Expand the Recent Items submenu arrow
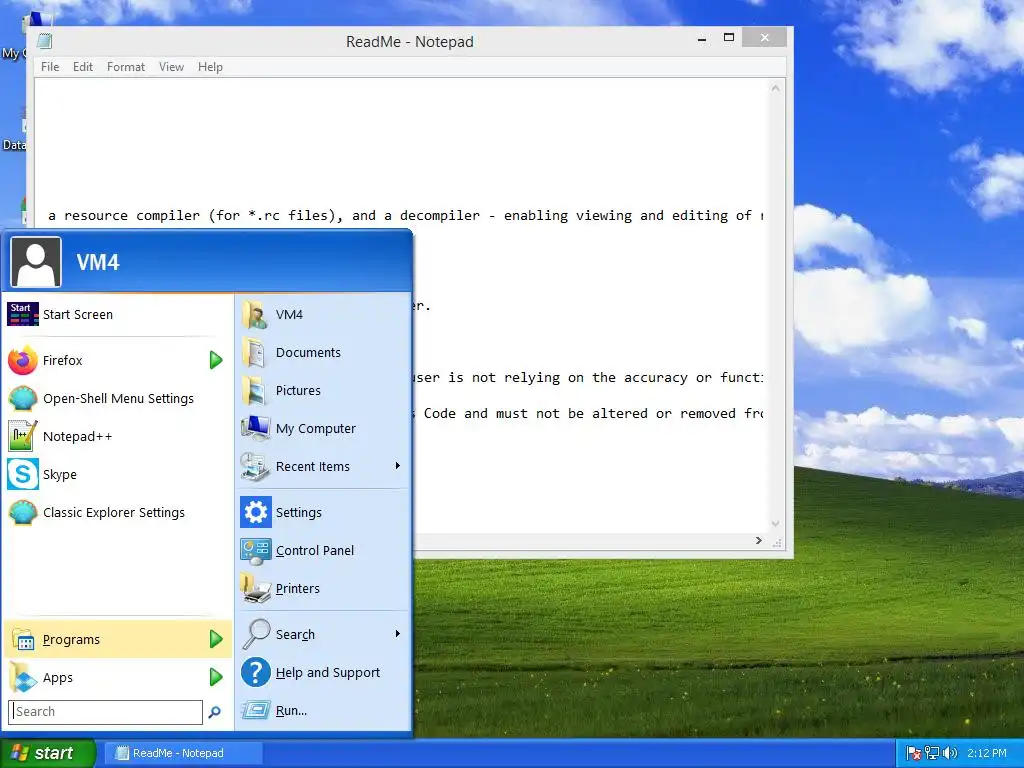The height and width of the screenshot is (768, 1024). point(397,466)
